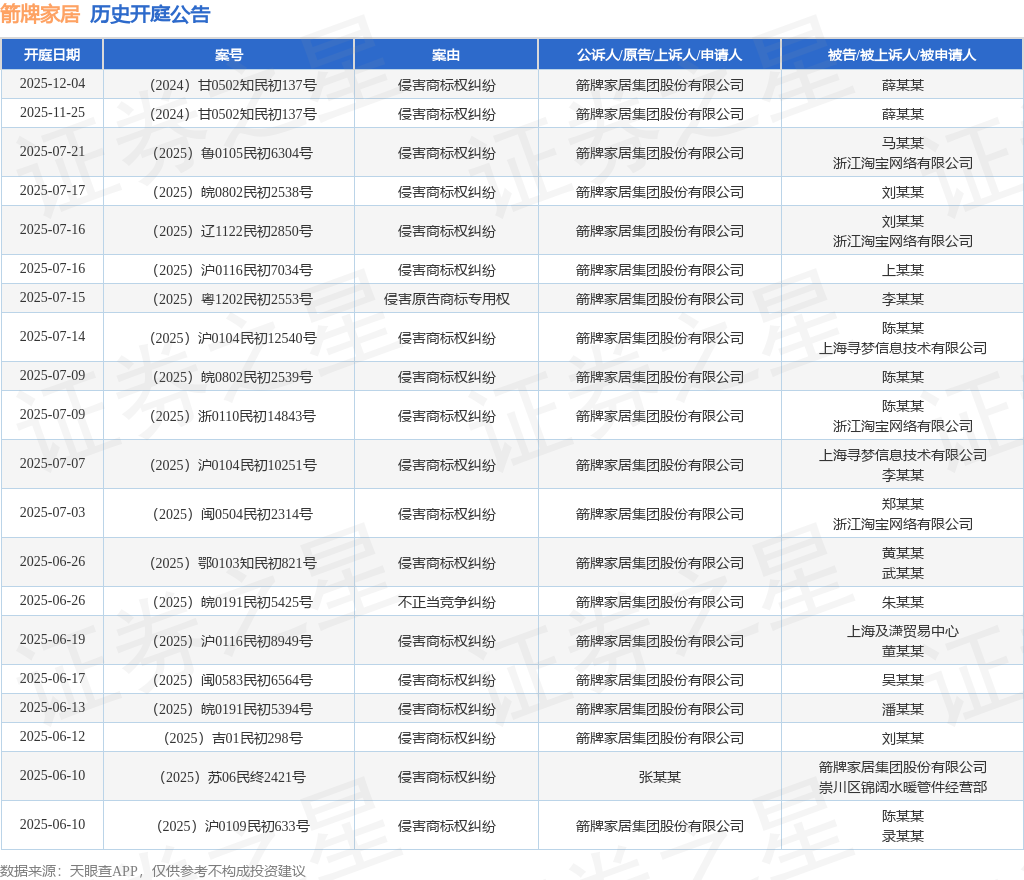This screenshot has width=1024, height=880.
Task: Click case number 浙0110民初14843号
Action: click(x=233, y=416)
